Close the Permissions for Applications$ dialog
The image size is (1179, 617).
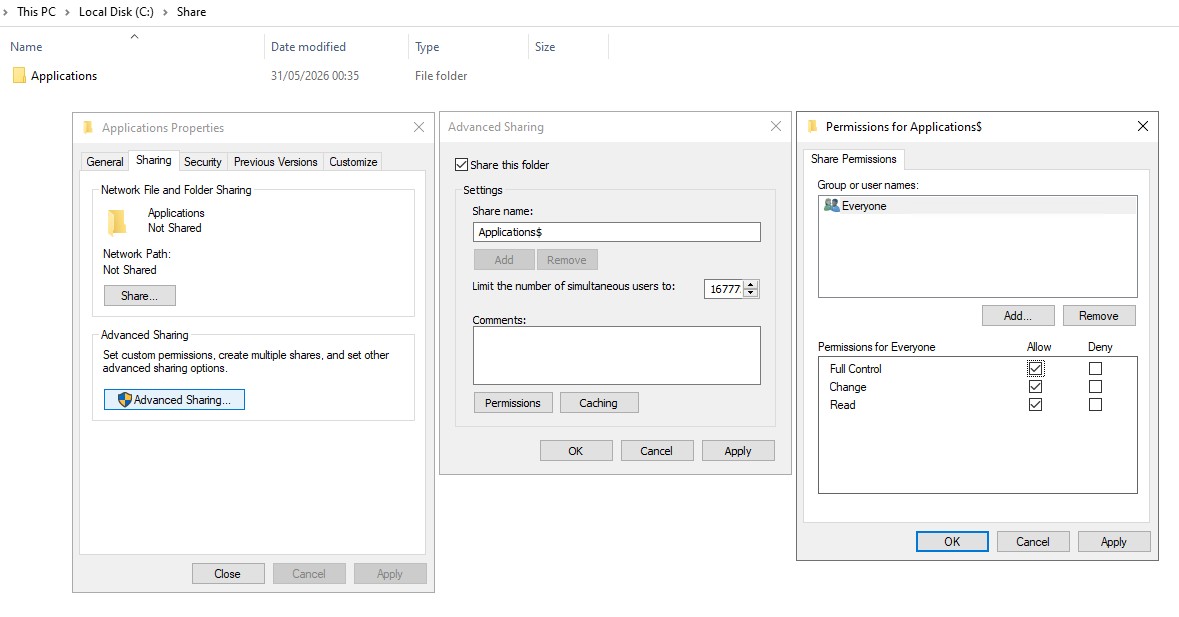click(1142, 126)
